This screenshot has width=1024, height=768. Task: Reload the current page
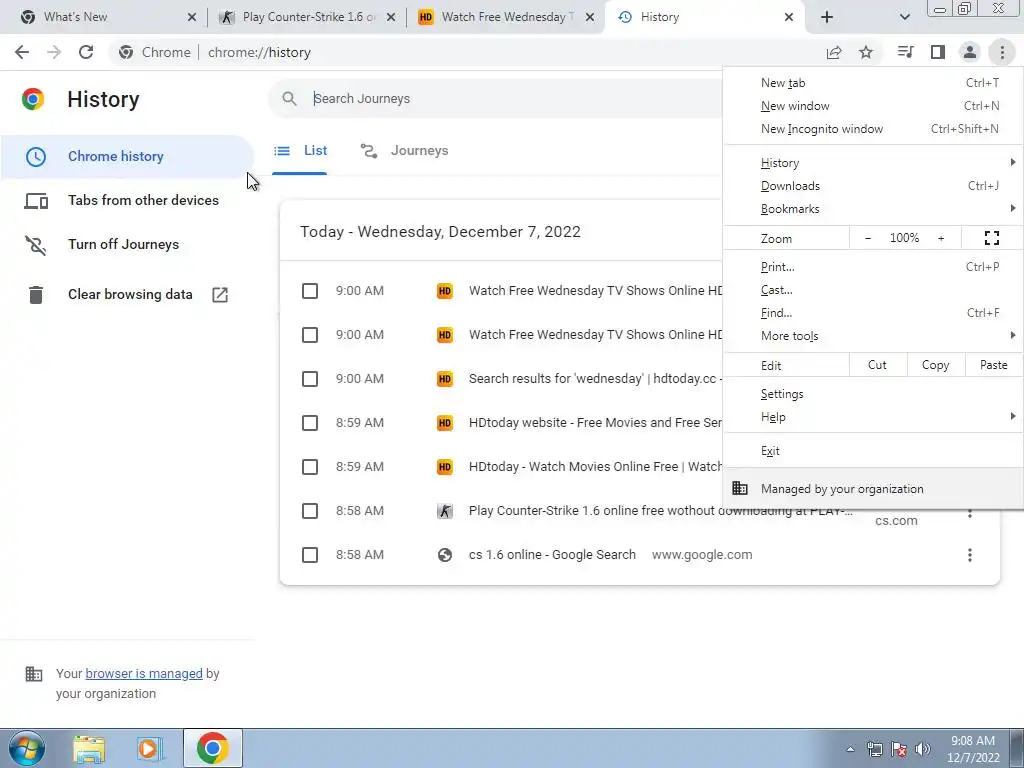pyautogui.click(x=86, y=52)
